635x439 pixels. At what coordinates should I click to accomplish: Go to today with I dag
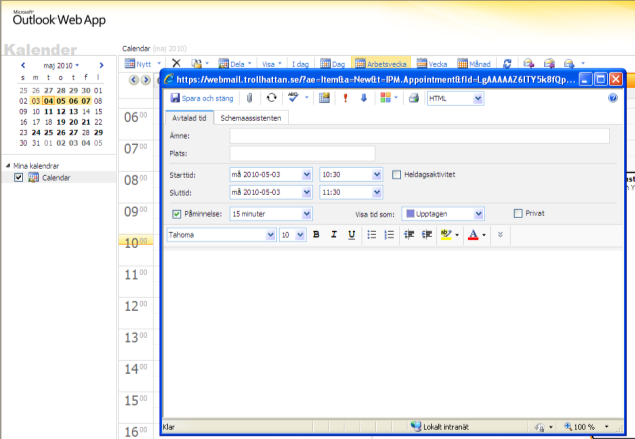click(x=300, y=64)
